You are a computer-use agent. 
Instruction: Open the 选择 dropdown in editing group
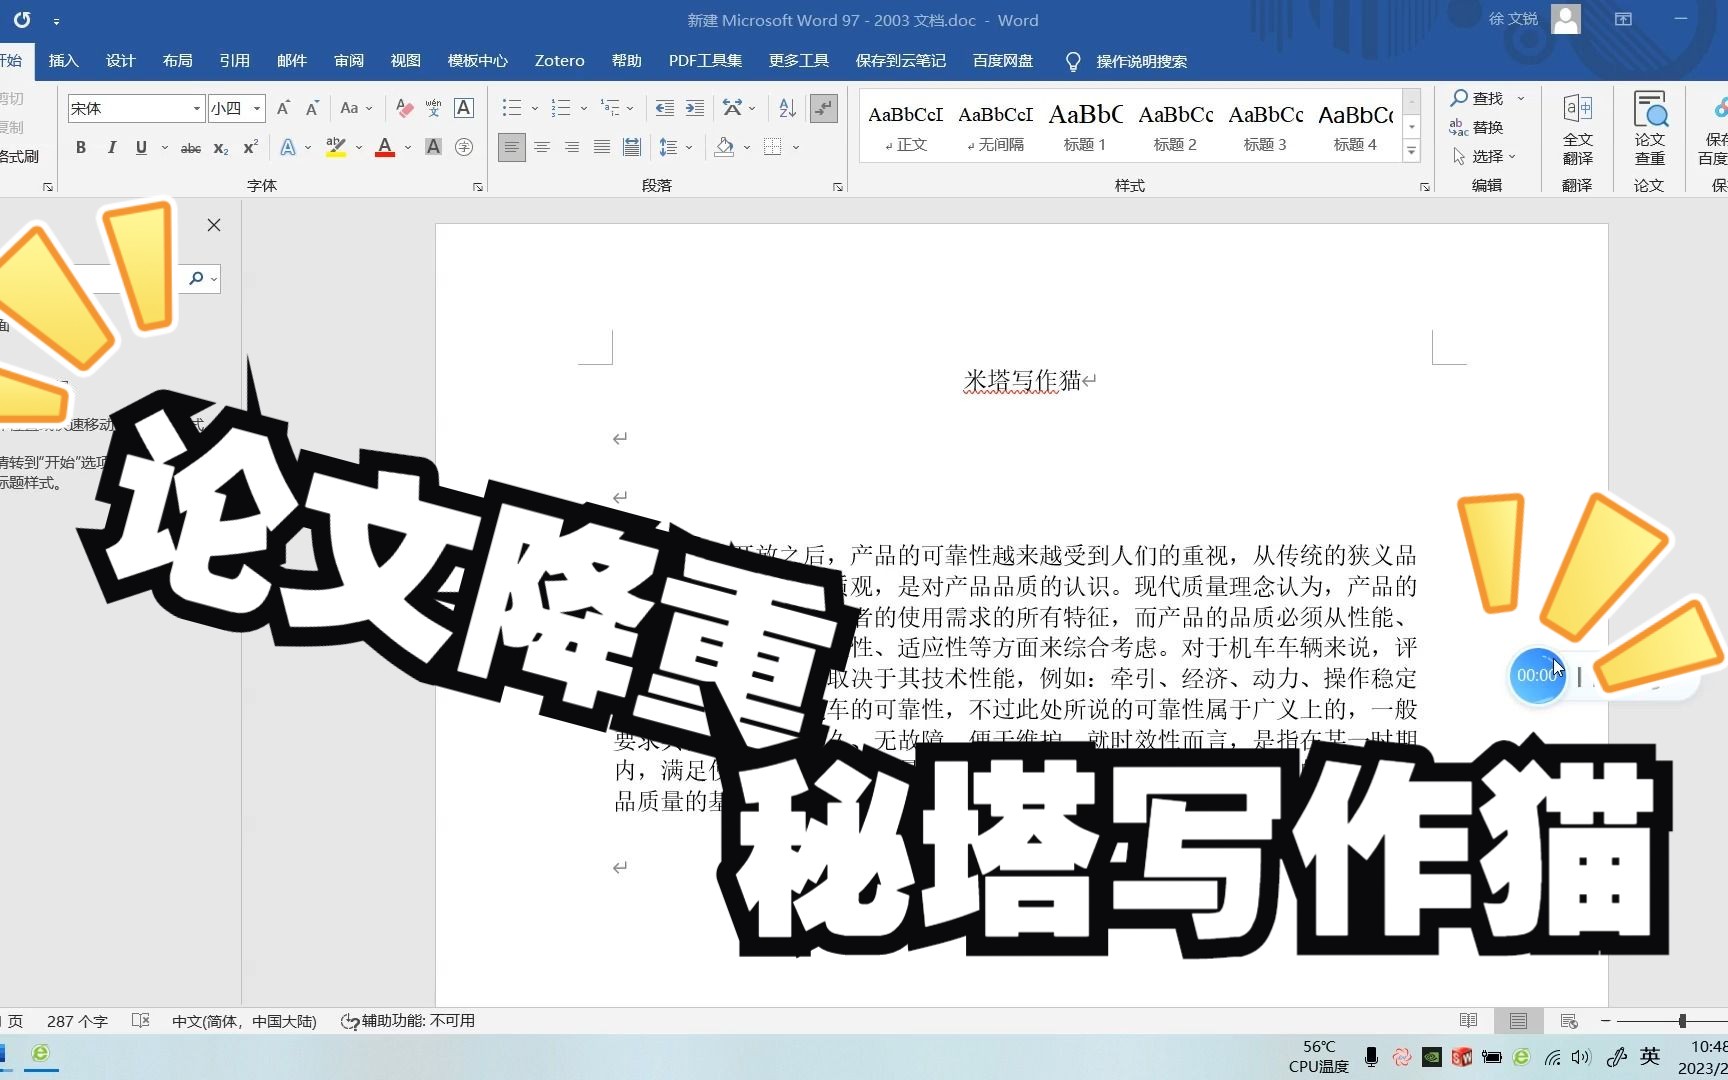pyautogui.click(x=1486, y=157)
